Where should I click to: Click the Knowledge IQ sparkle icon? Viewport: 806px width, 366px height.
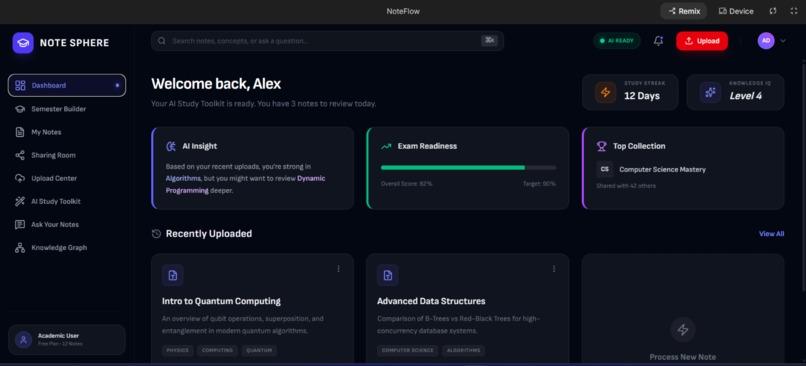[710, 93]
